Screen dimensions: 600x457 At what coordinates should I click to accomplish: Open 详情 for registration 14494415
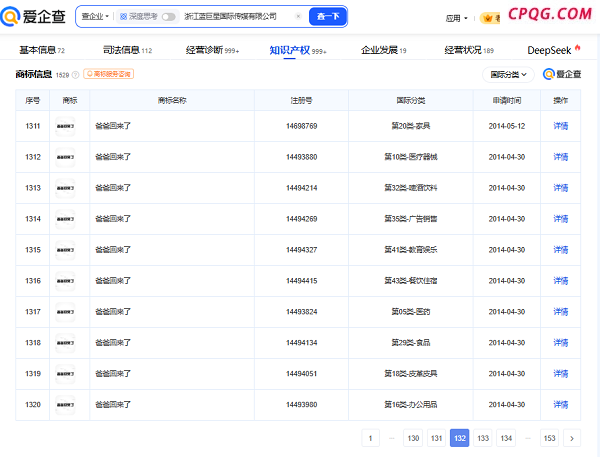pyautogui.click(x=561, y=281)
